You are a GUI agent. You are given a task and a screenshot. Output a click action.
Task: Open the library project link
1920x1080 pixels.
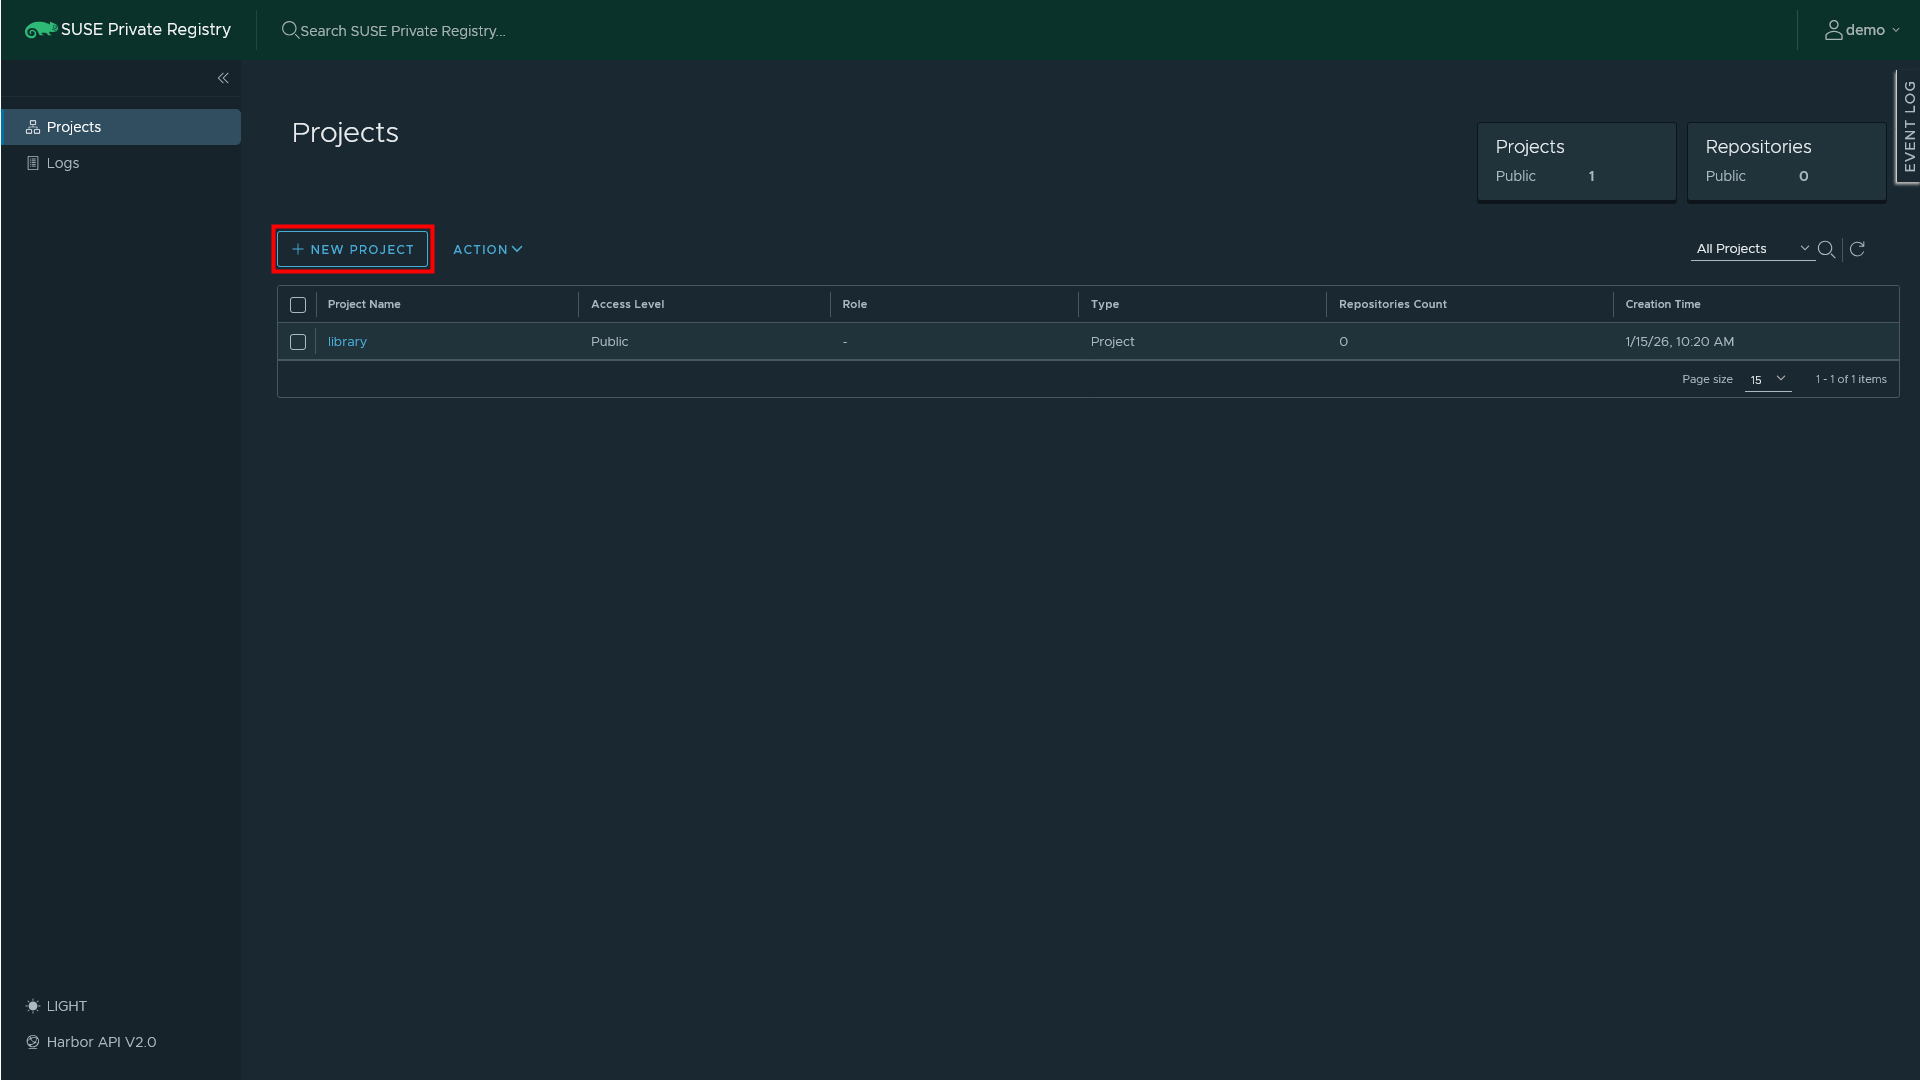click(x=347, y=342)
